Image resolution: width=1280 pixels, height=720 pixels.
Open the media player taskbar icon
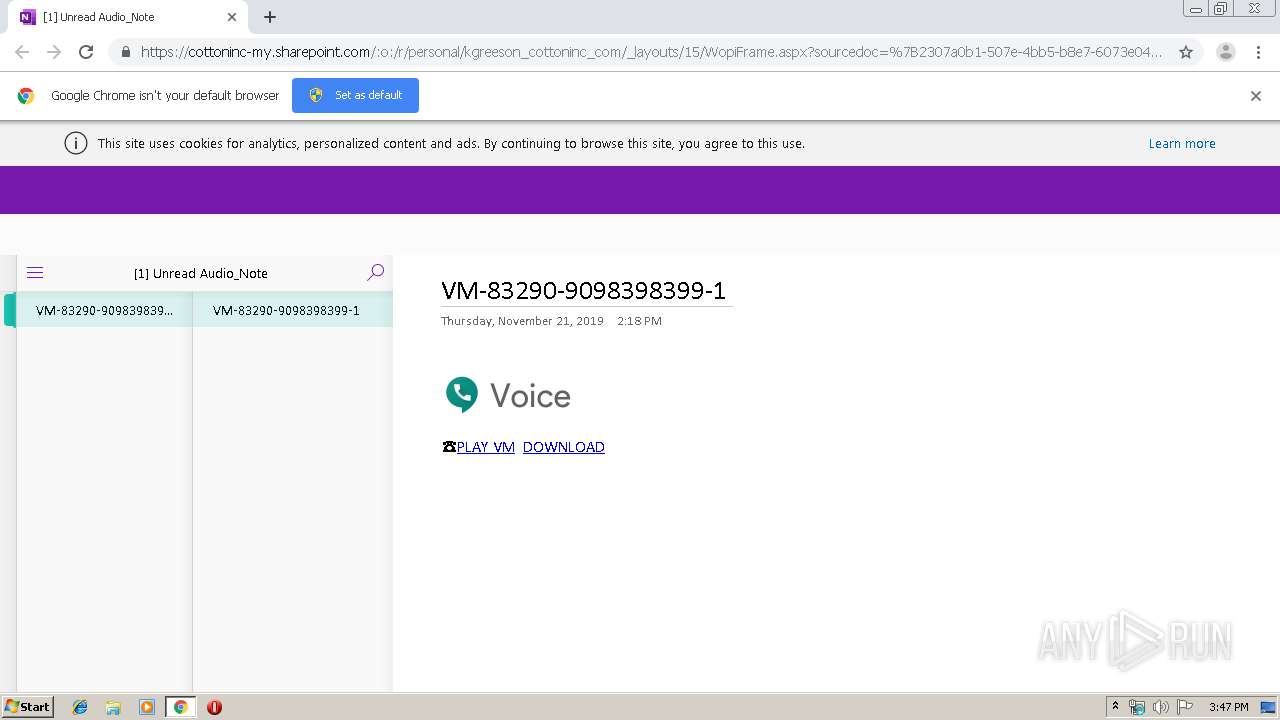coord(147,707)
